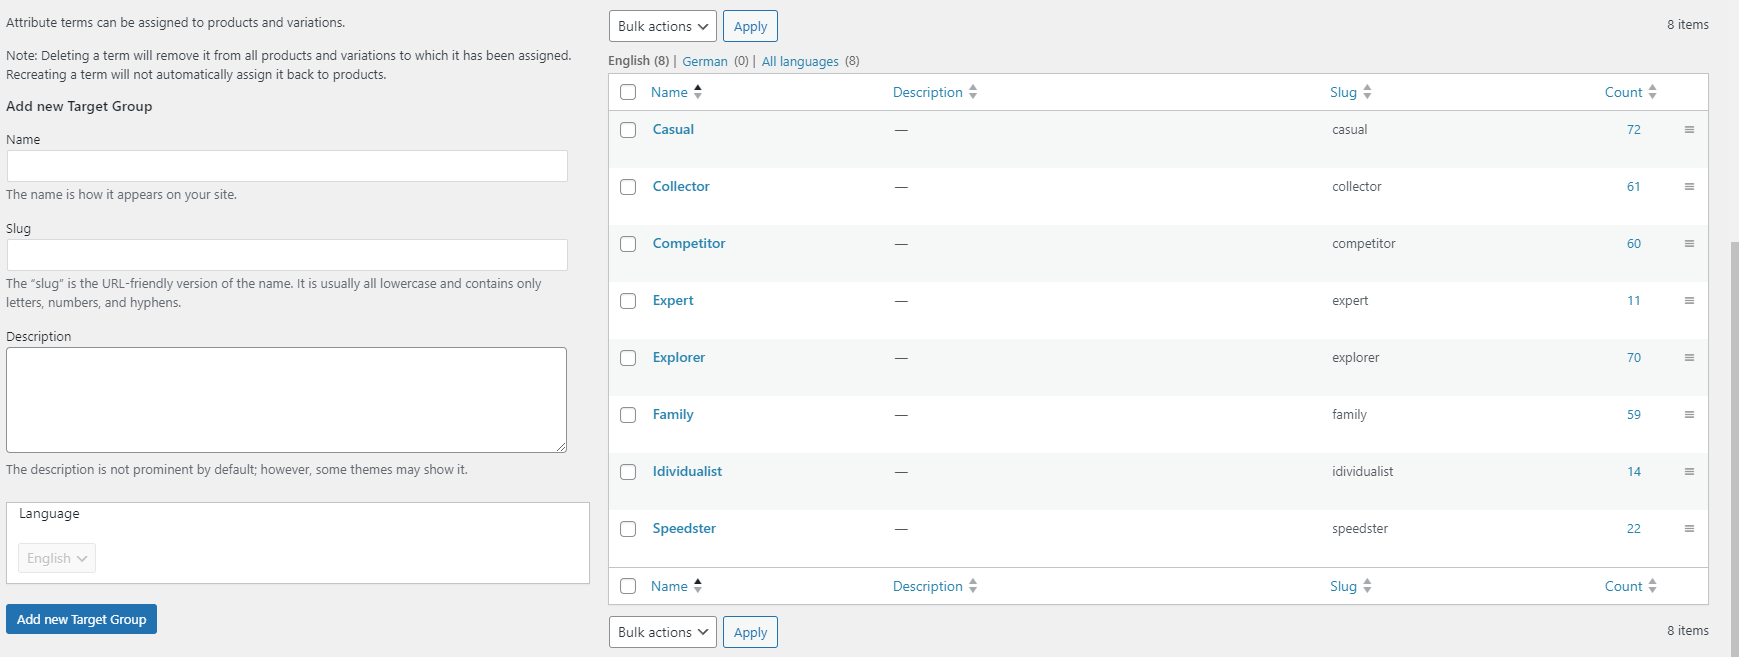Open the bottom Bulk actions dropdown
Image resolution: width=1739 pixels, height=657 pixels.
(x=662, y=632)
